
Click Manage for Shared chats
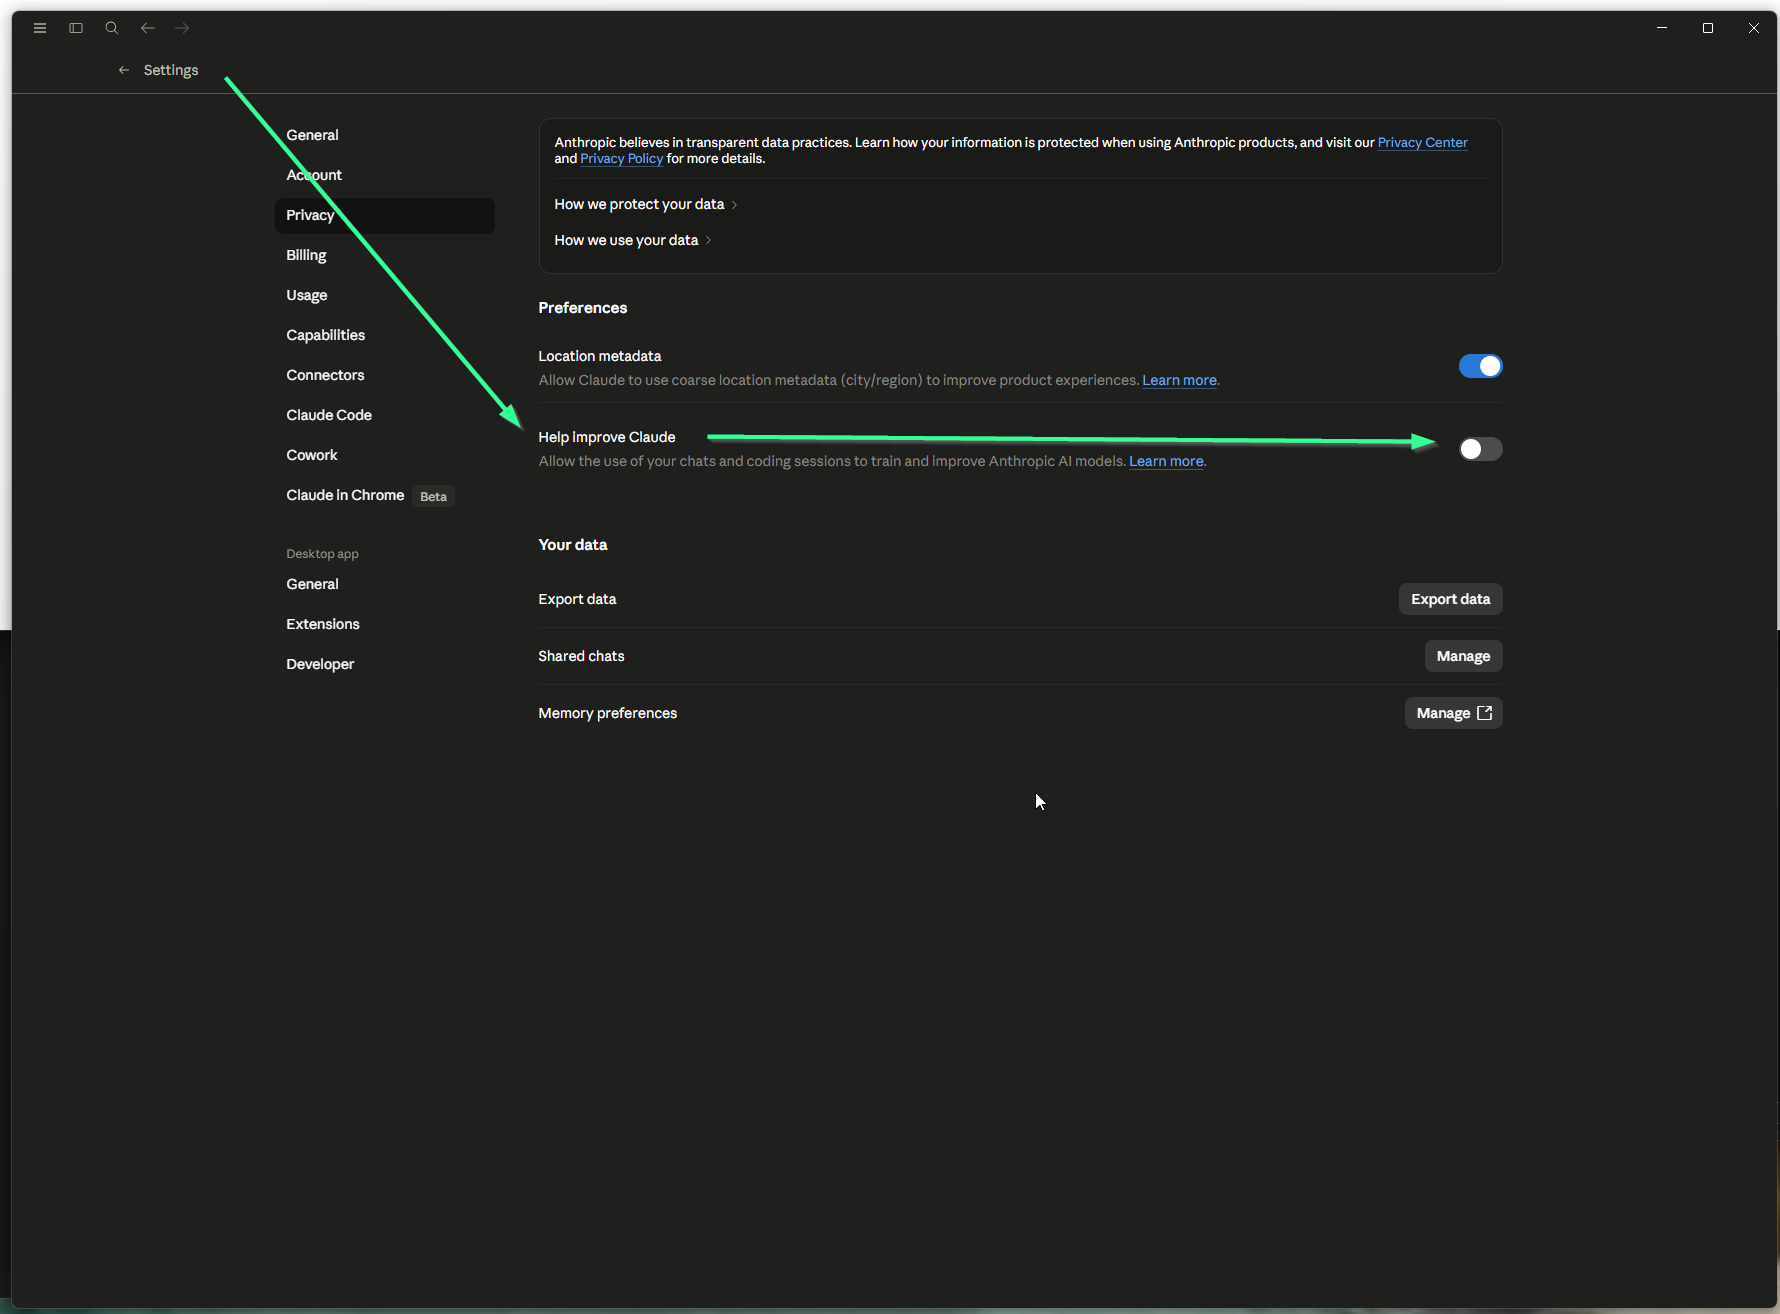1463,656
